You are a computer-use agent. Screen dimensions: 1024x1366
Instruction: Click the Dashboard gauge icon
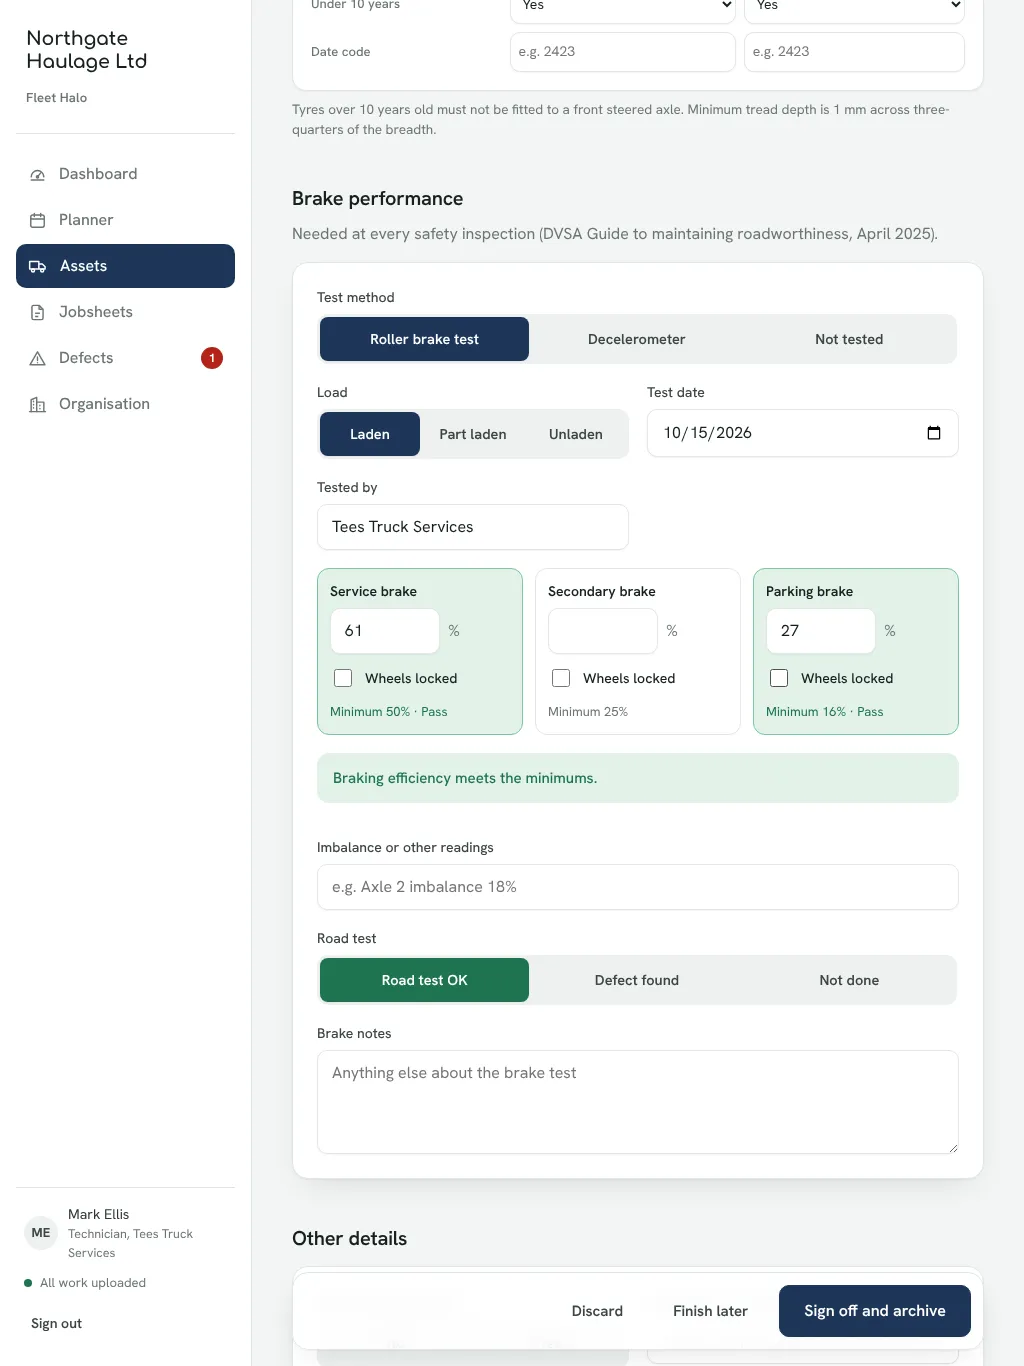(x=38, y=175)
